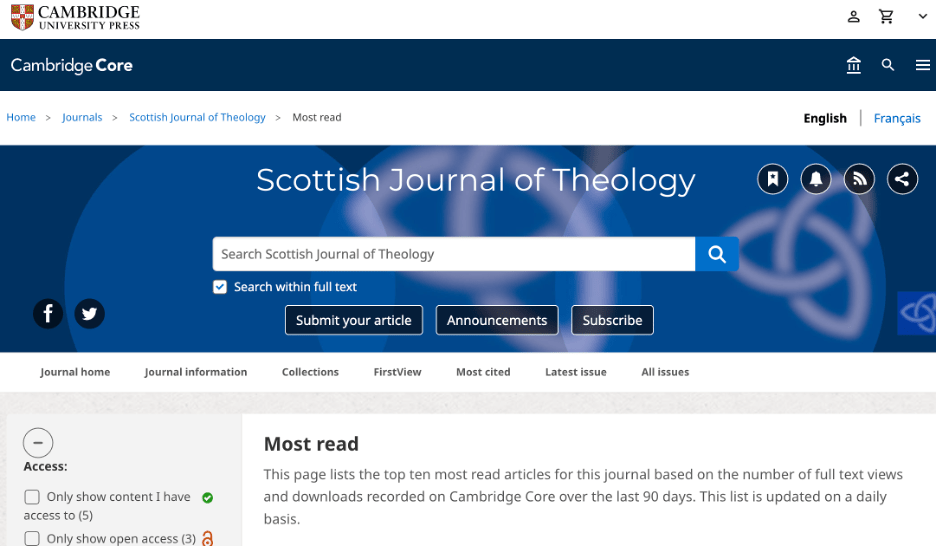Click the institution login icon

click(853, 65)
